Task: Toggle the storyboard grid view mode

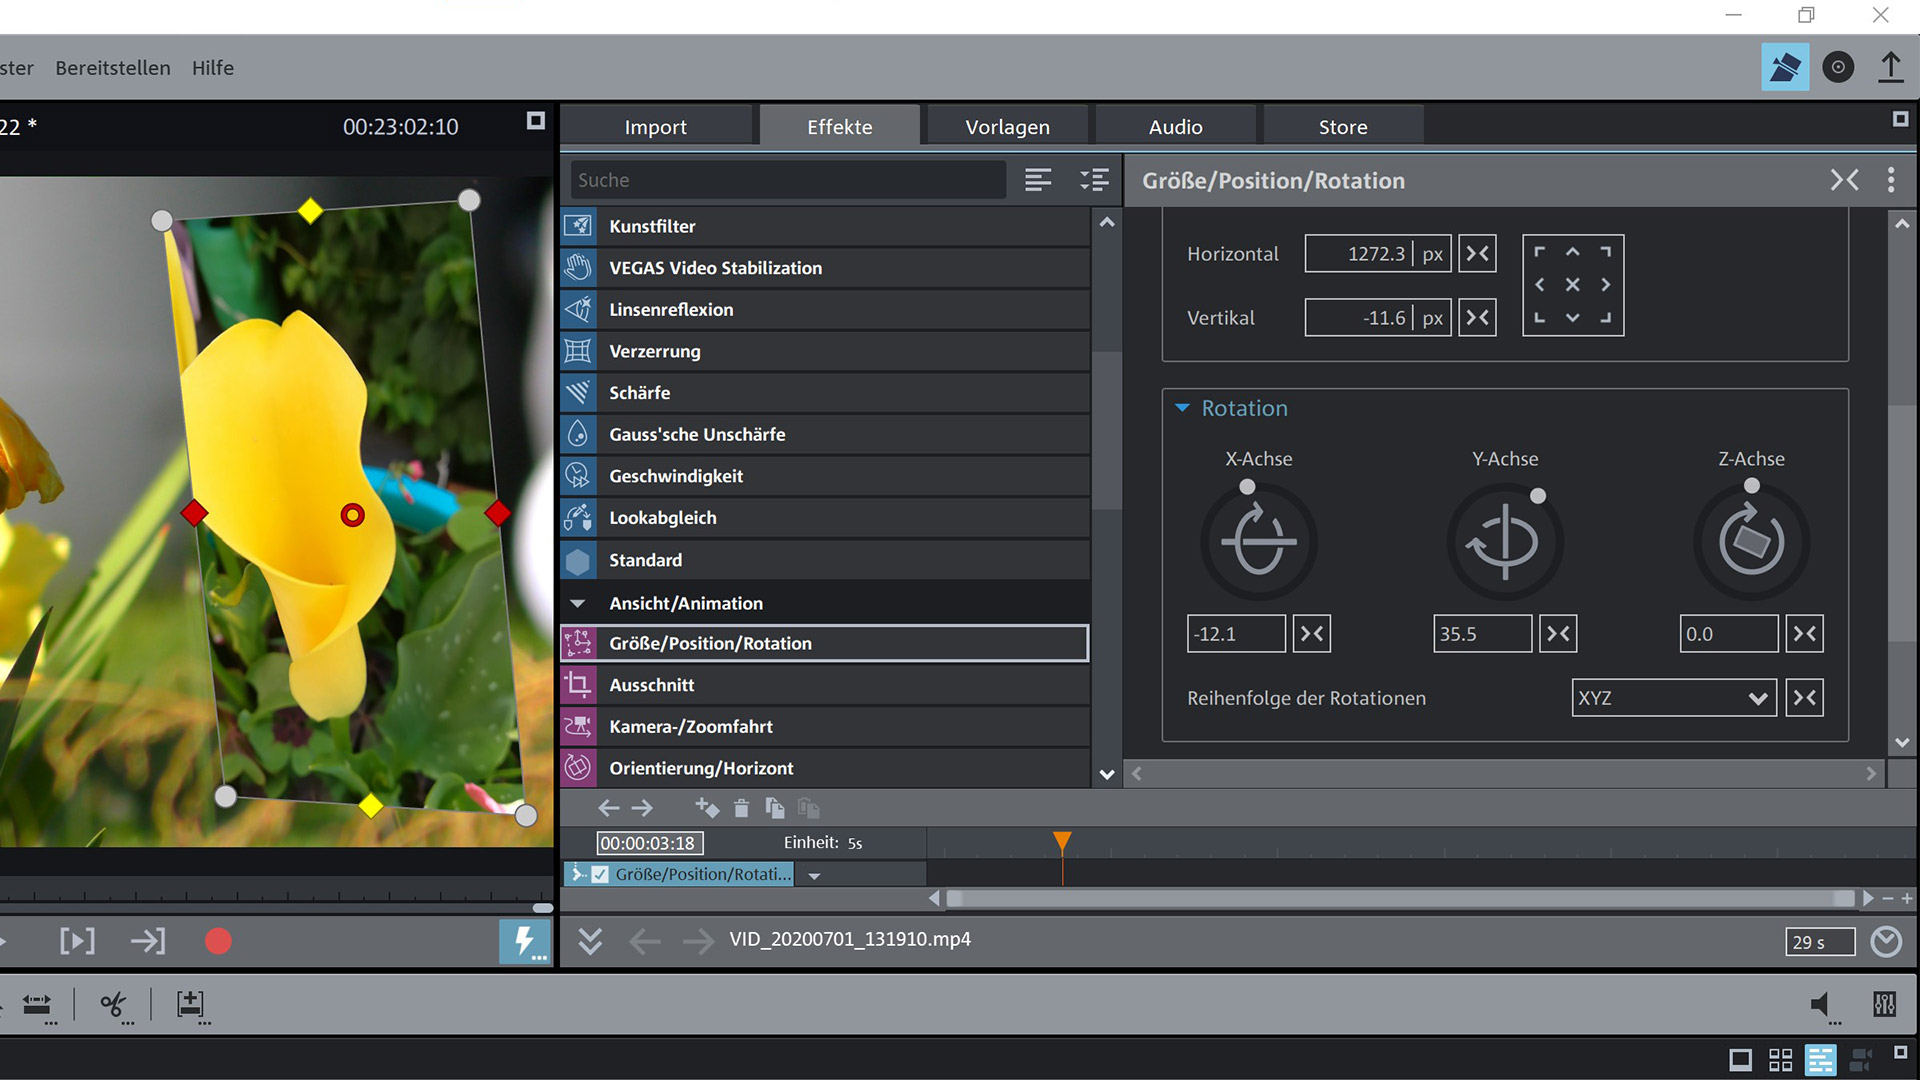Action: click(x=1780, y=1059)
